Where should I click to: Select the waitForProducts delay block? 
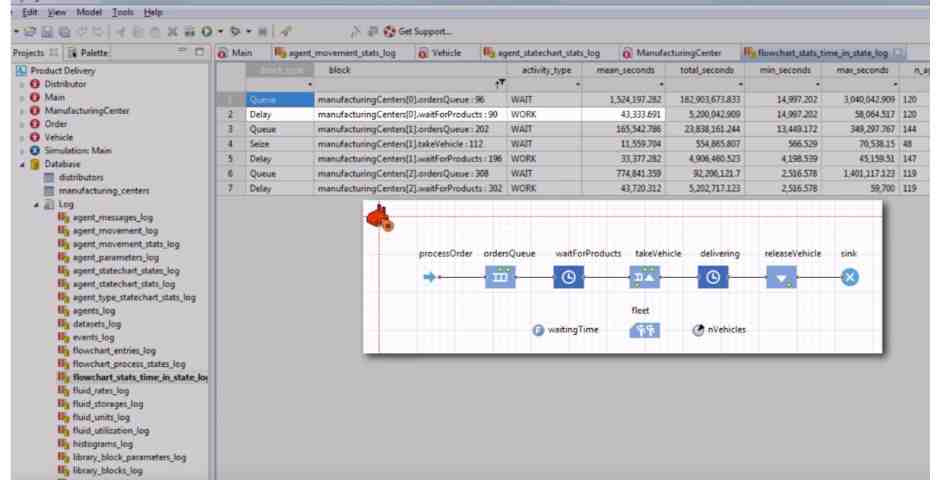tap(568, 278)
